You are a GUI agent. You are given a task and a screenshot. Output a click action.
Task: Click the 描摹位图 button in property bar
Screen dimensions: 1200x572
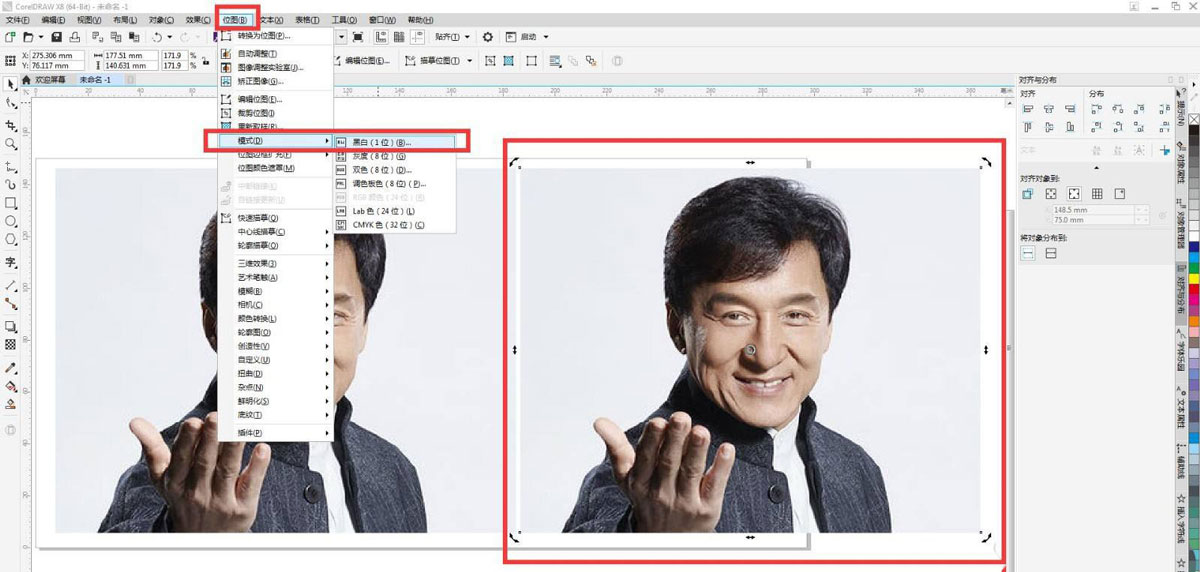coord(440,61)
